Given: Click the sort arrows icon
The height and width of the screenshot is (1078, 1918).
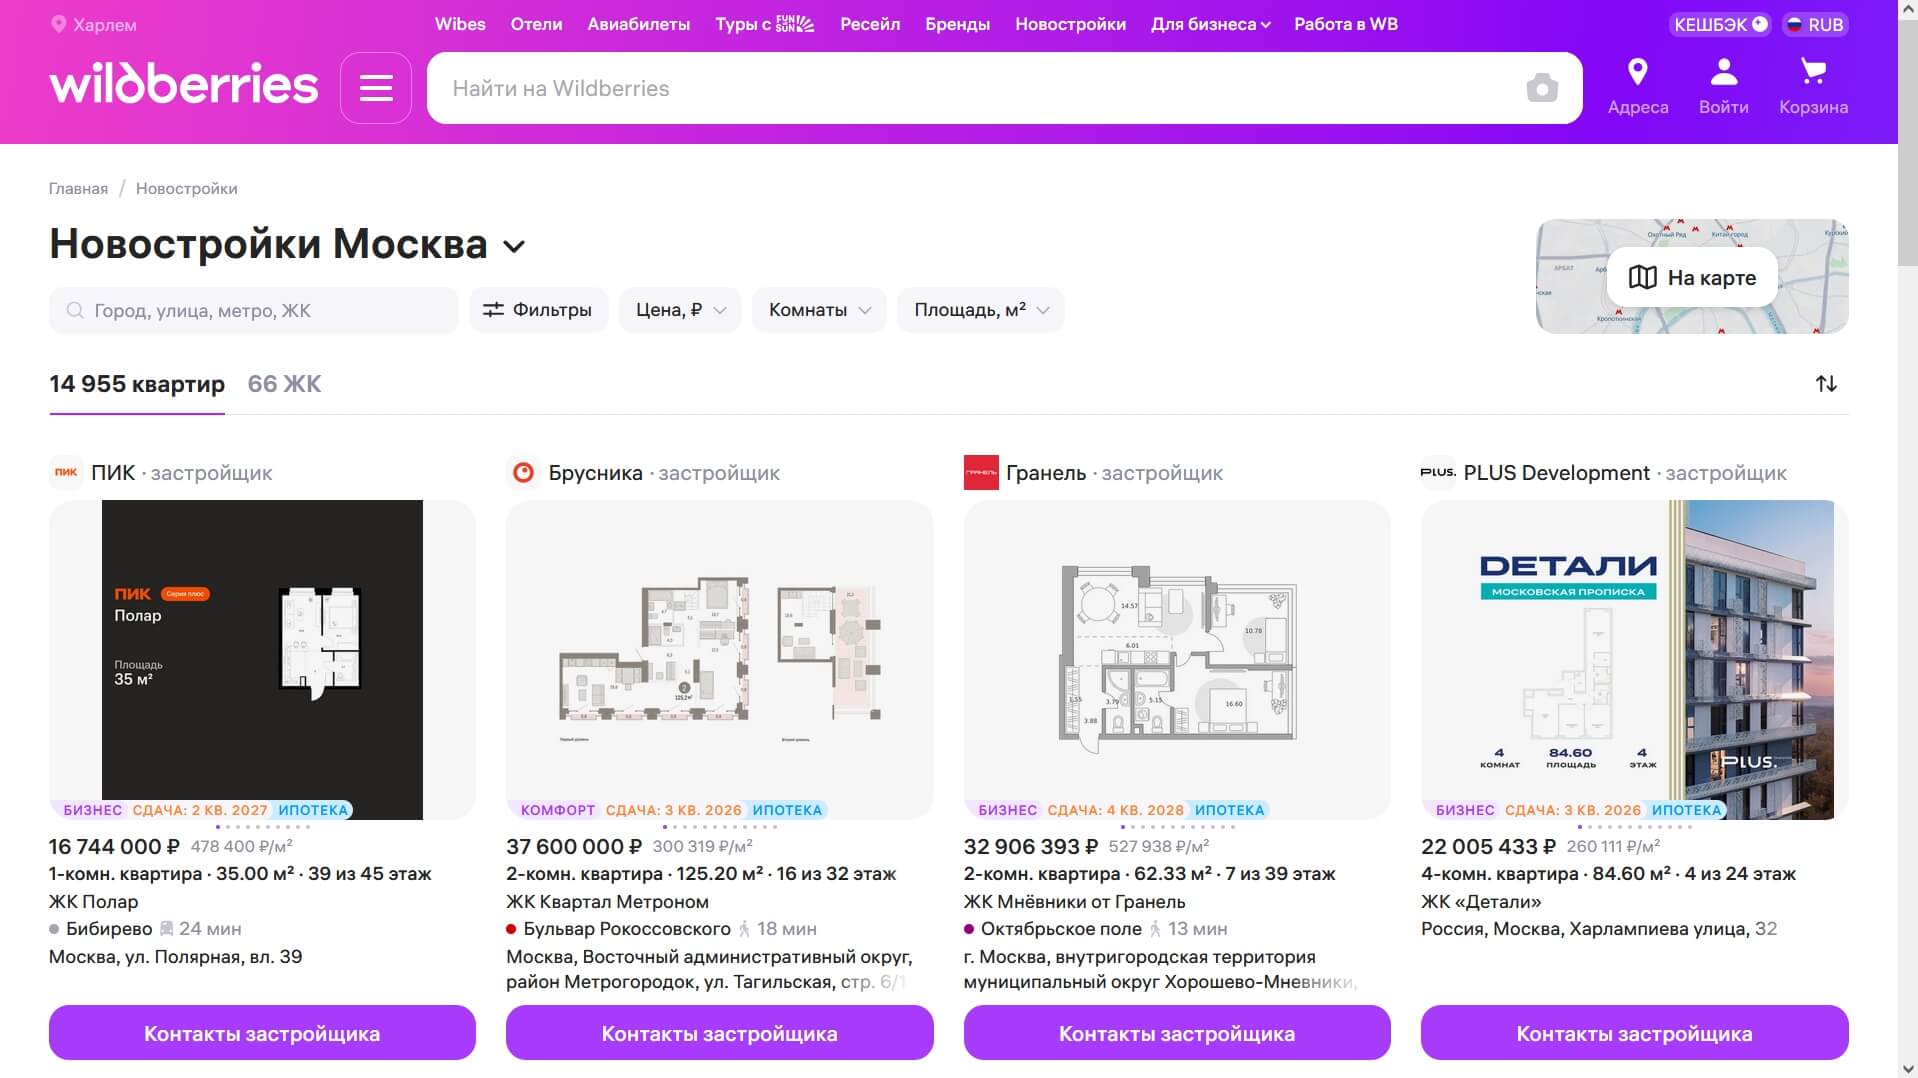Looking at the screenshot, I should click(1826, 384).
